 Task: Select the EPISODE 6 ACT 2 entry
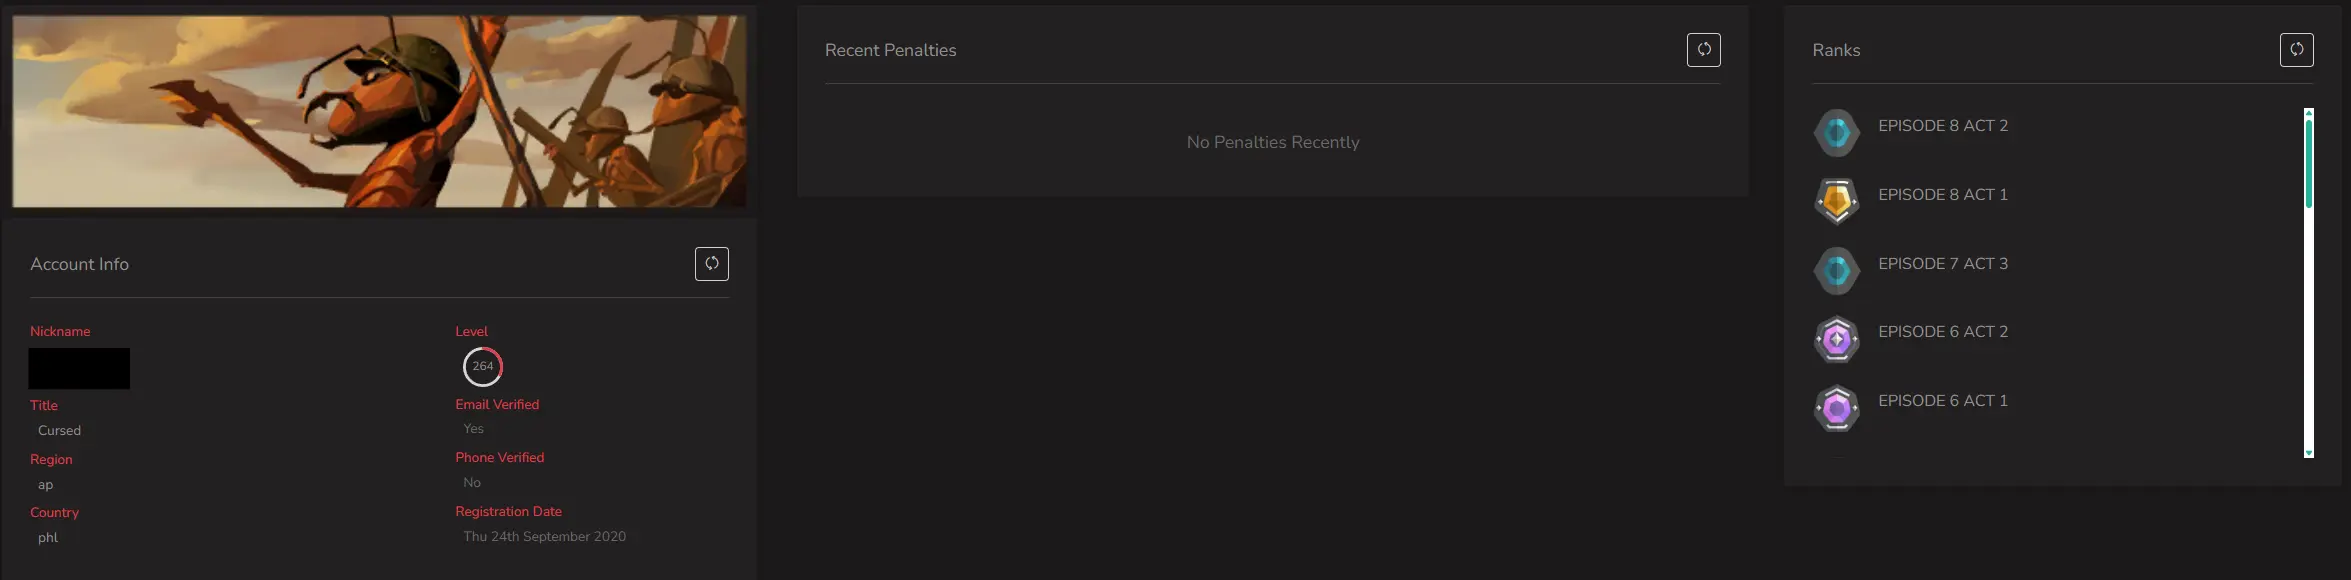(x=1942, y=332)
